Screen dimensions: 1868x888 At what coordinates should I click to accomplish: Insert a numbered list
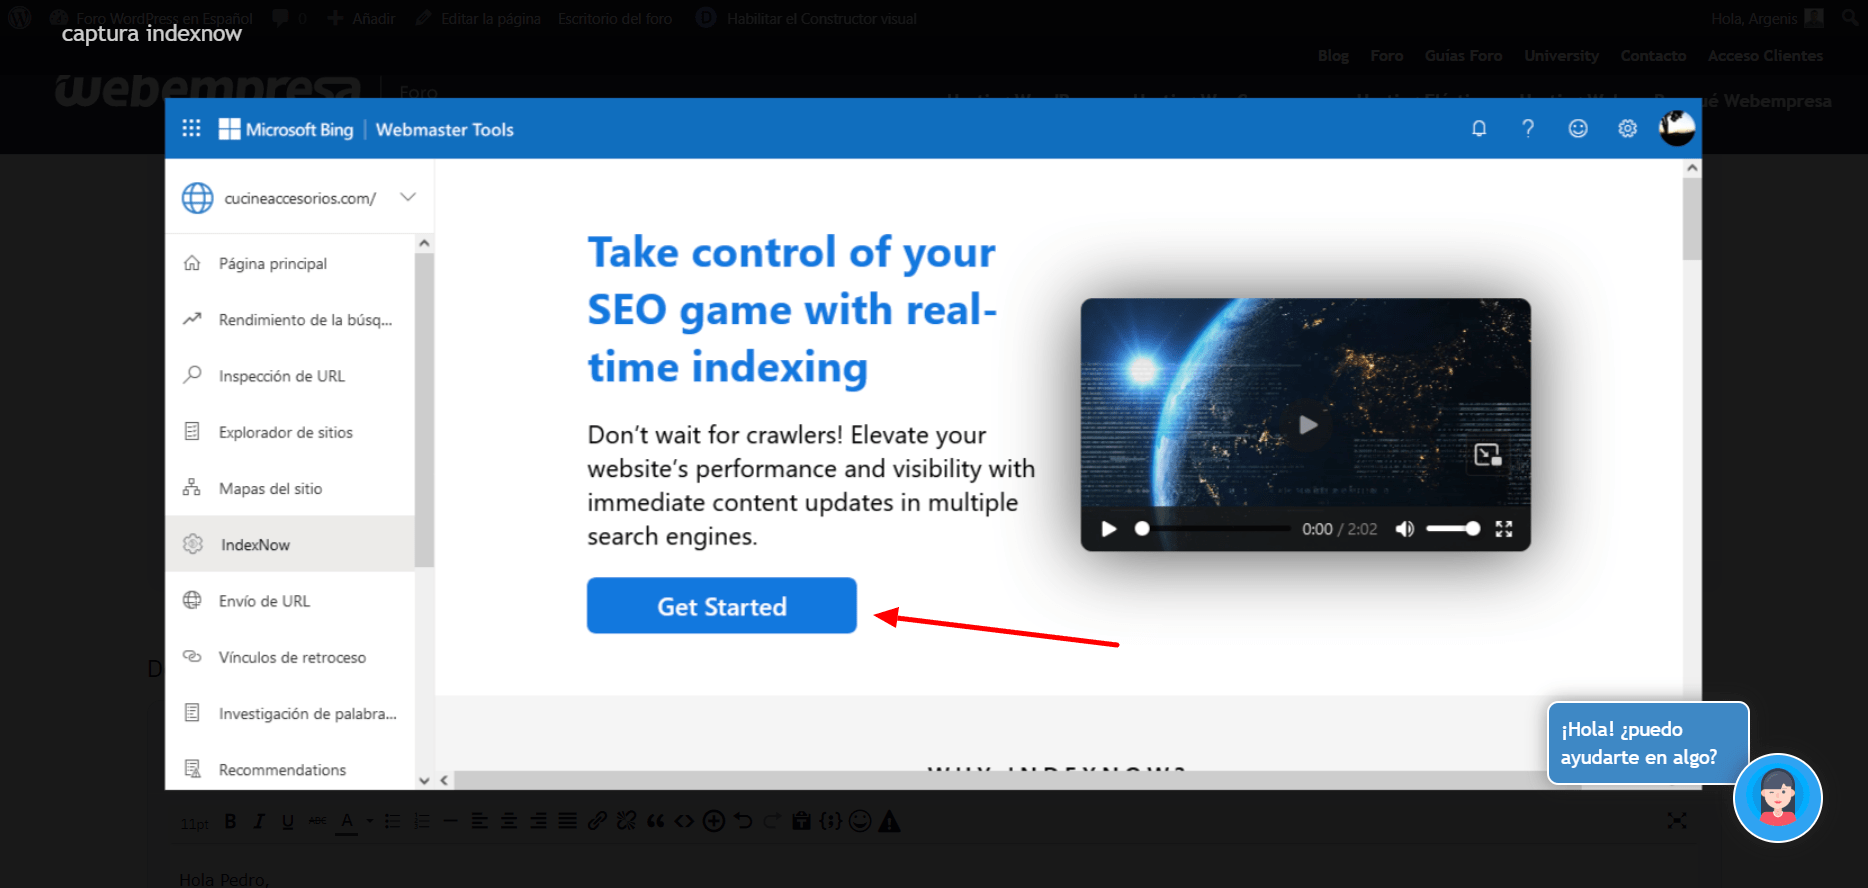(x=422, y=821)
